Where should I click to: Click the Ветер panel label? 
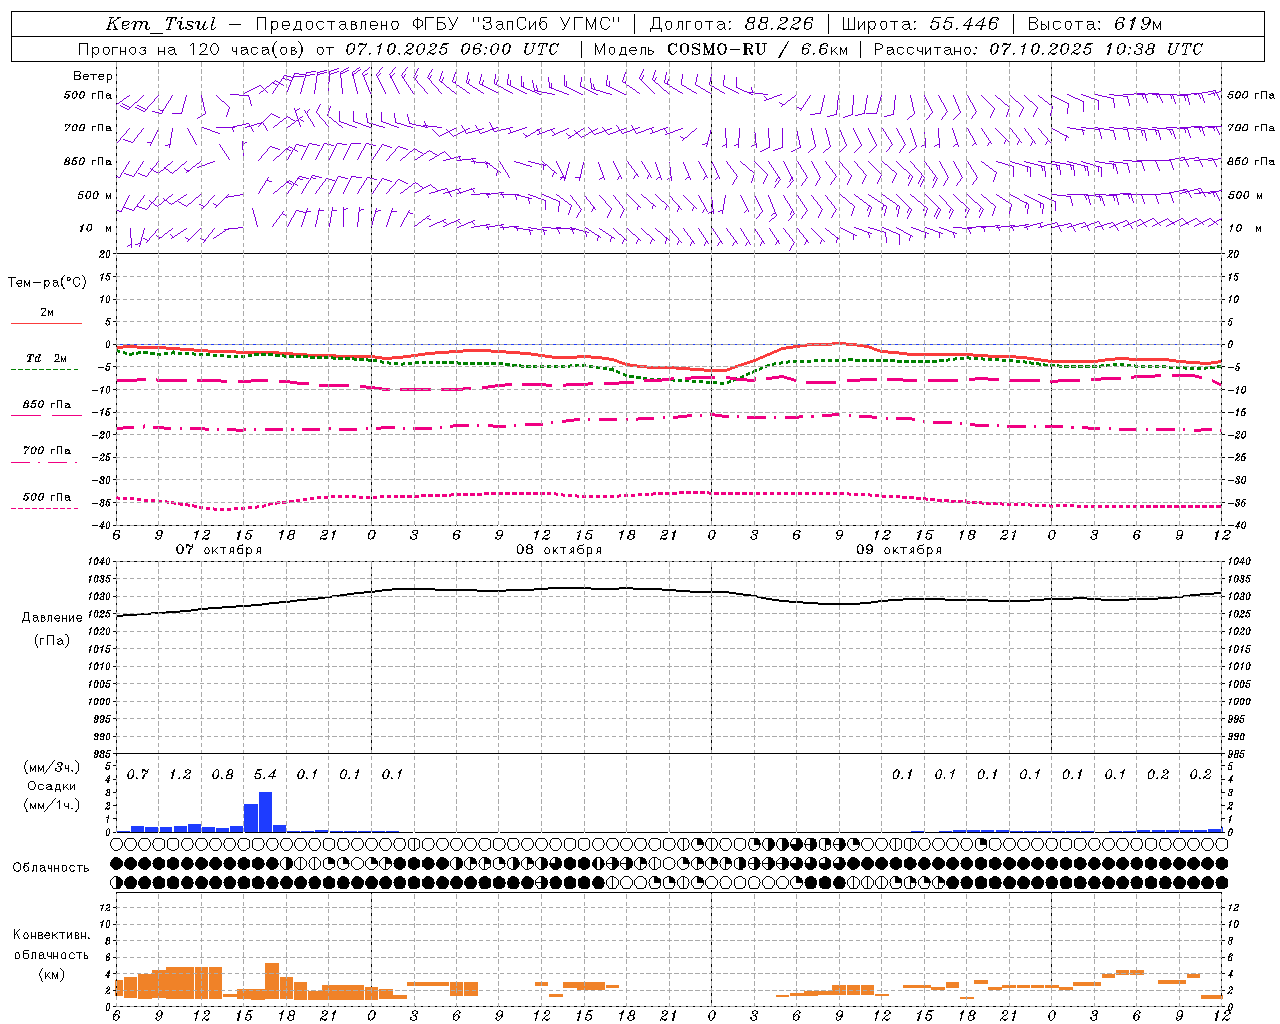pos(93,76)
